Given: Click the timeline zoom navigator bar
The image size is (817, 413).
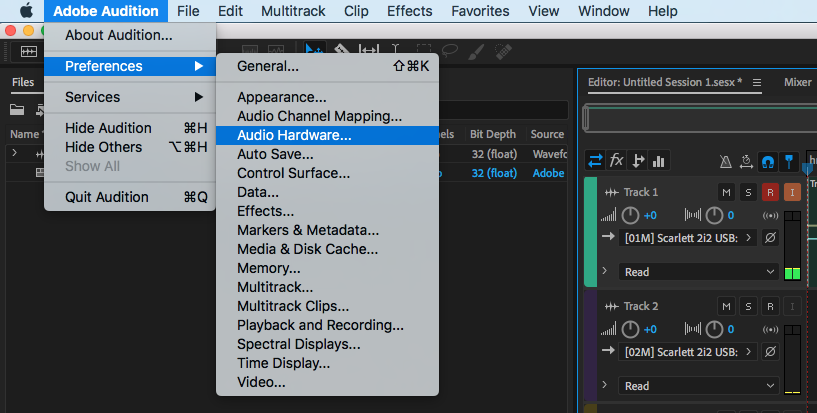Looking at the screenshot, I should 698,118.
